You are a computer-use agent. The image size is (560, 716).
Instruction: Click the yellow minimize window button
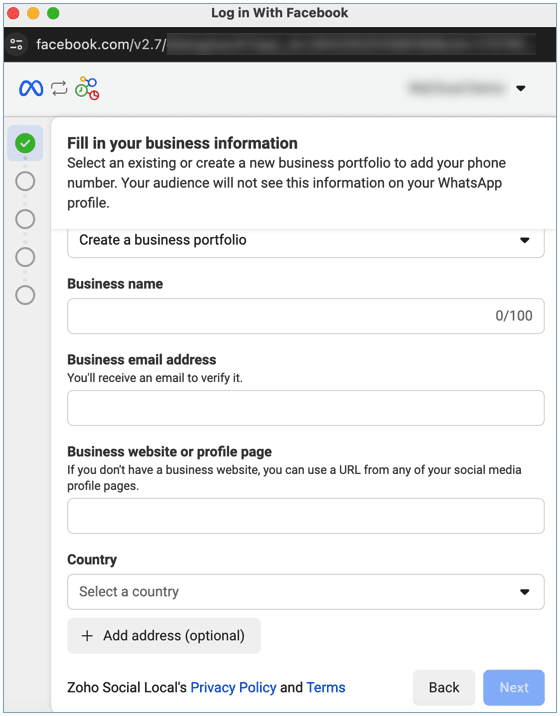(33, 13)
